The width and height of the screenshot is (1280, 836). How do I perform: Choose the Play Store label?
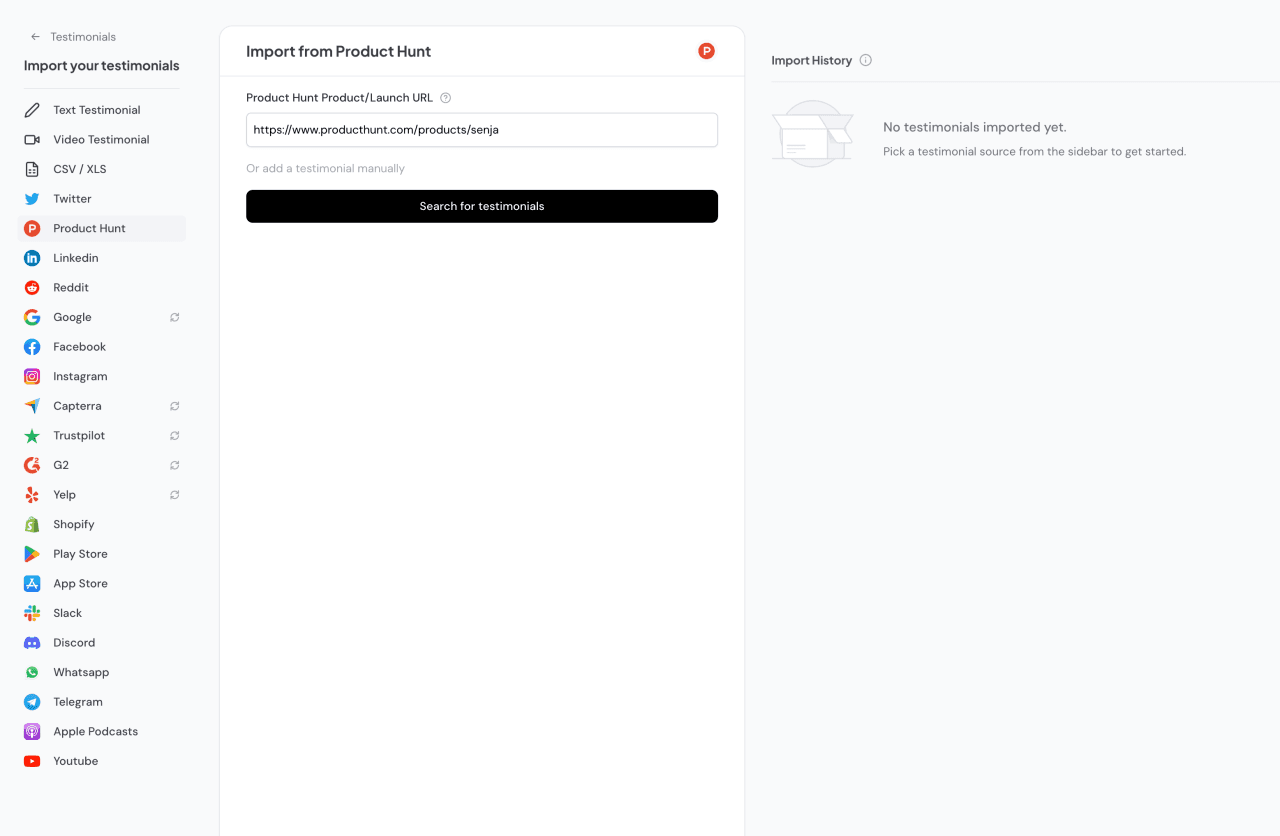(80, 554)
